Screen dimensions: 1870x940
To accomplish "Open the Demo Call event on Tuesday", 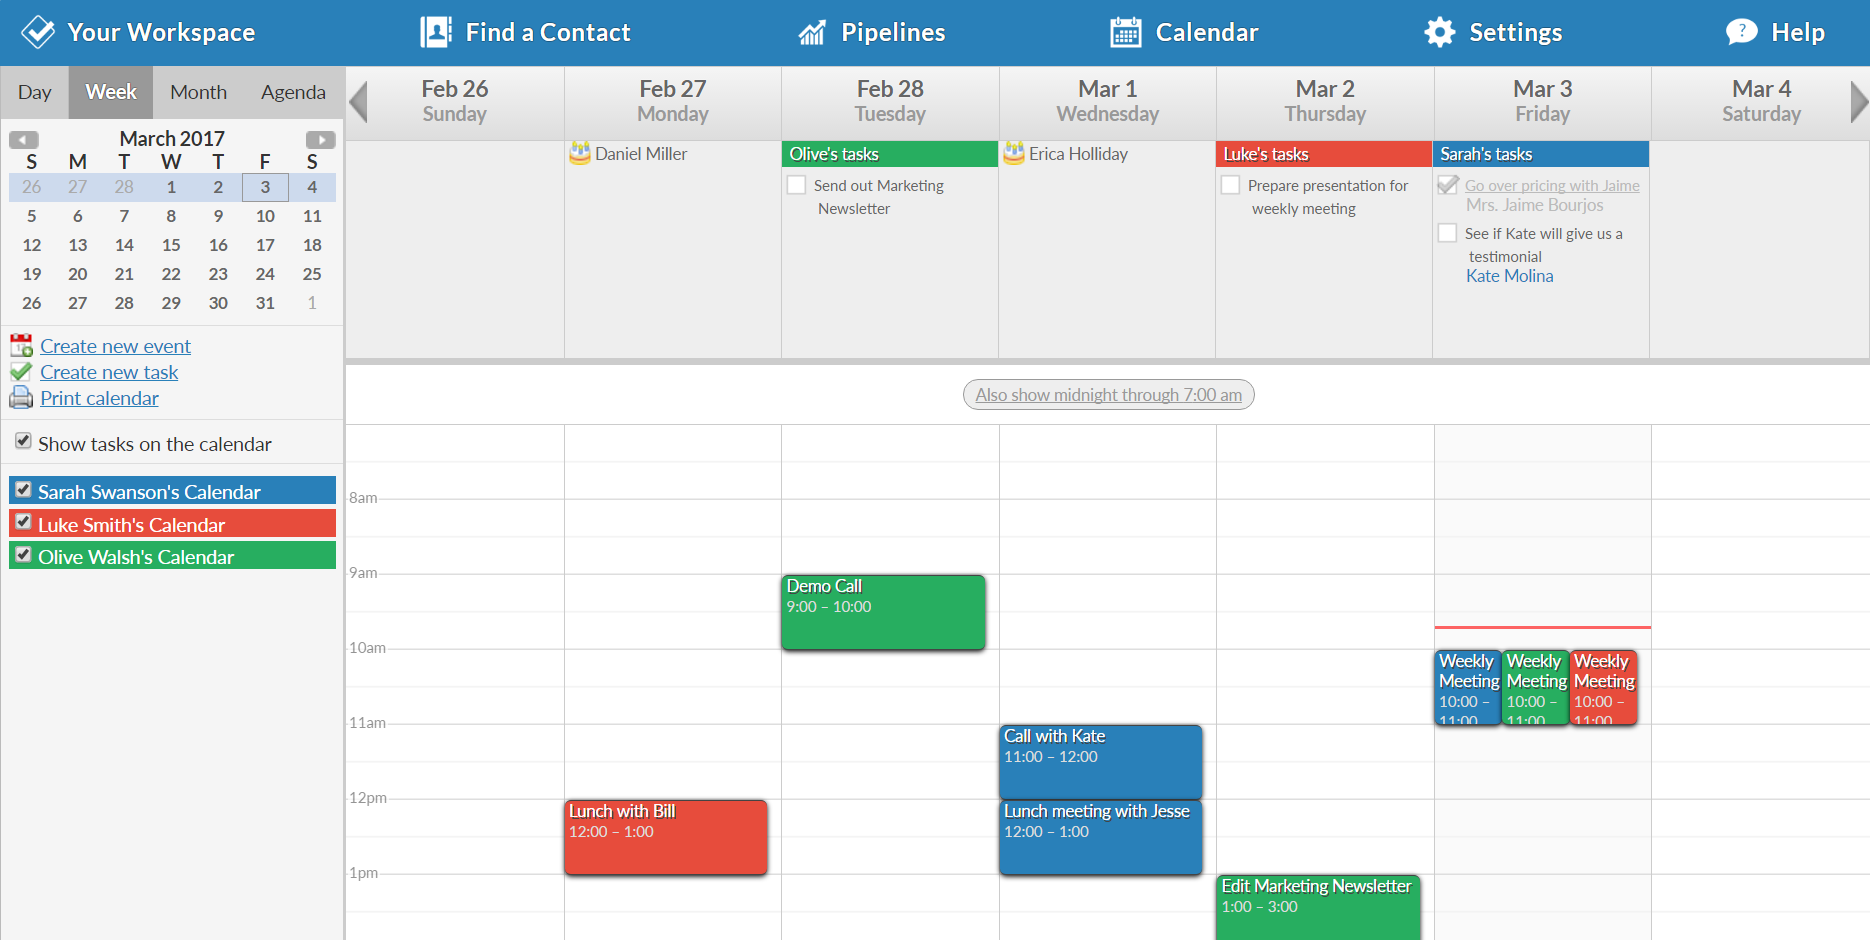I will [x=883, y=612].
